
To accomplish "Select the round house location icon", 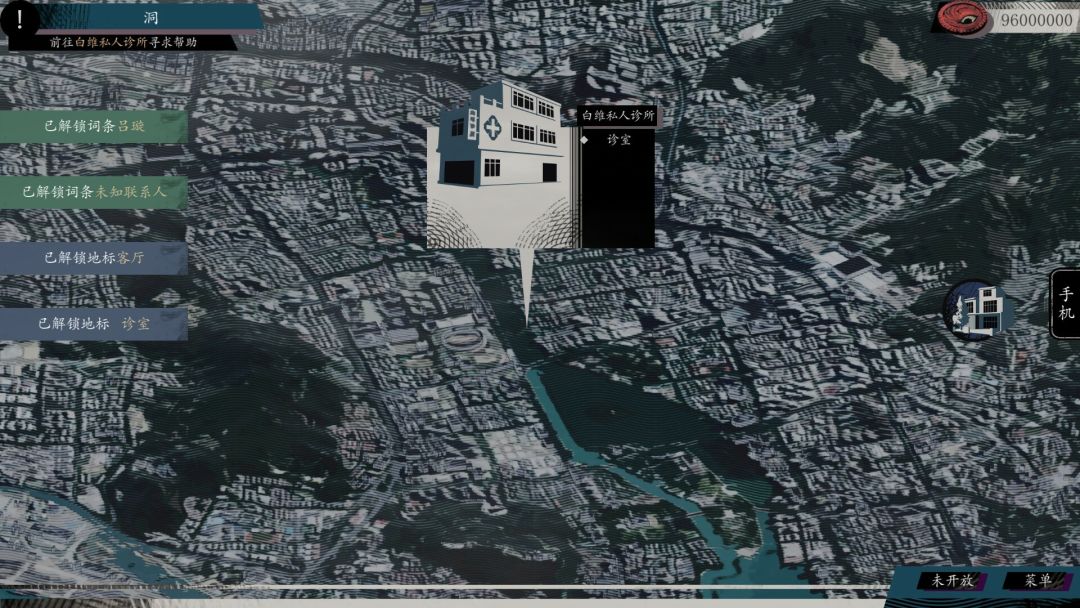I will [976, 309].
